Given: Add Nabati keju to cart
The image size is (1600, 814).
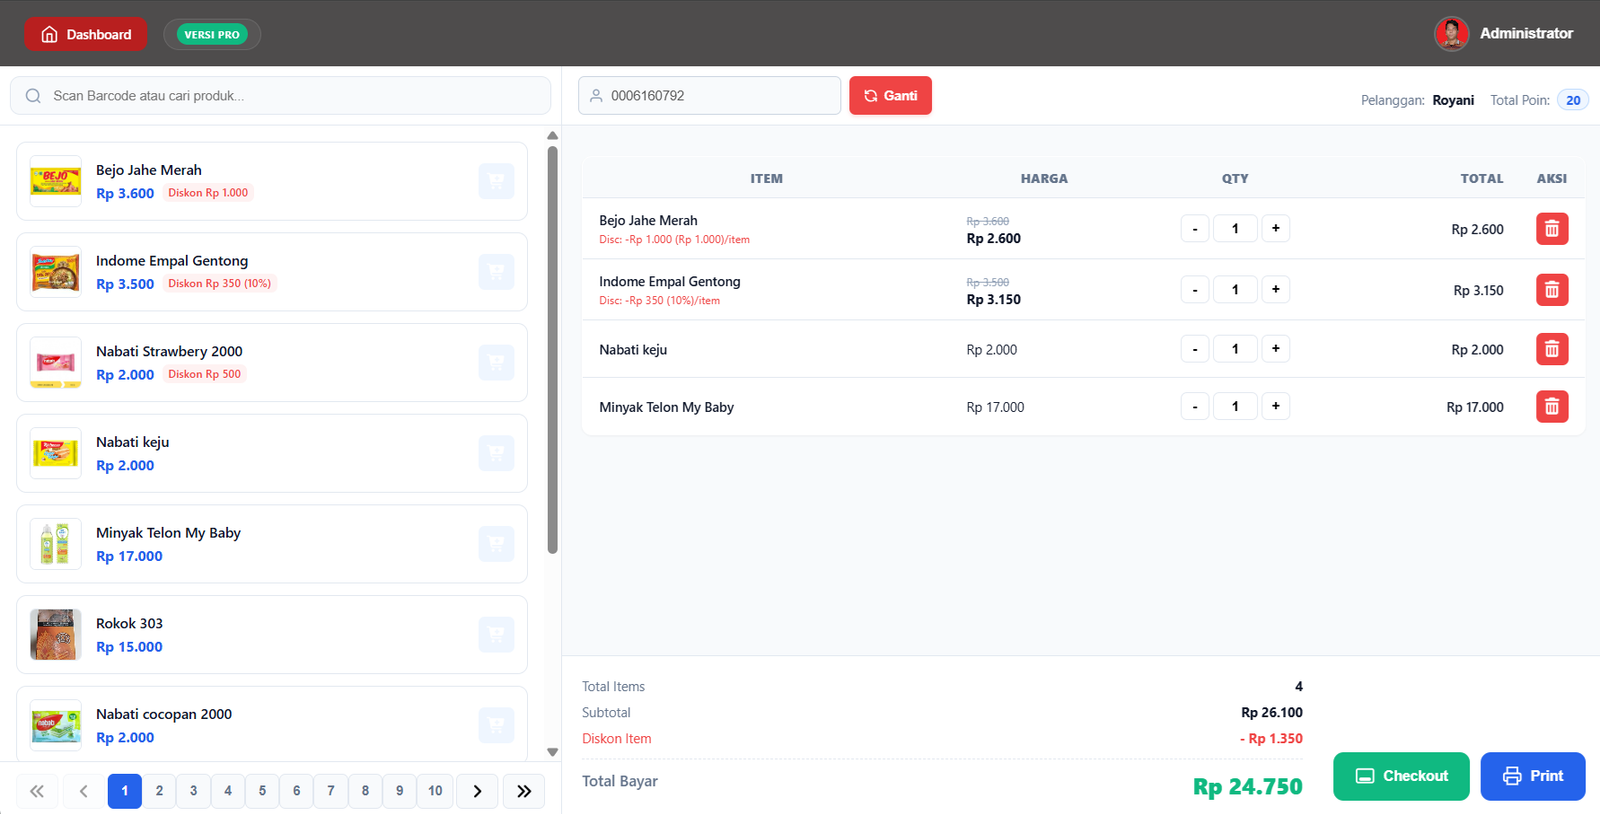Looking at the screenshot, I should click(x=496, y=453).
